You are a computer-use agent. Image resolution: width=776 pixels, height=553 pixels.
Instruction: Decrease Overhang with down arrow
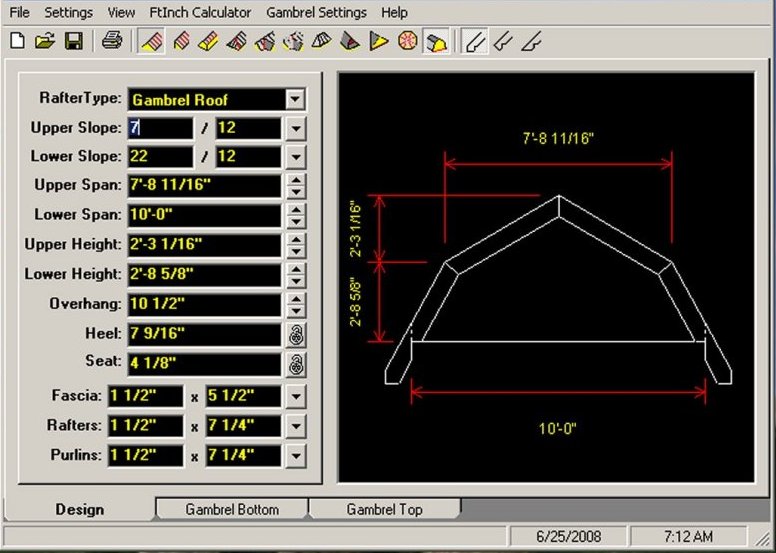[296, 311]
